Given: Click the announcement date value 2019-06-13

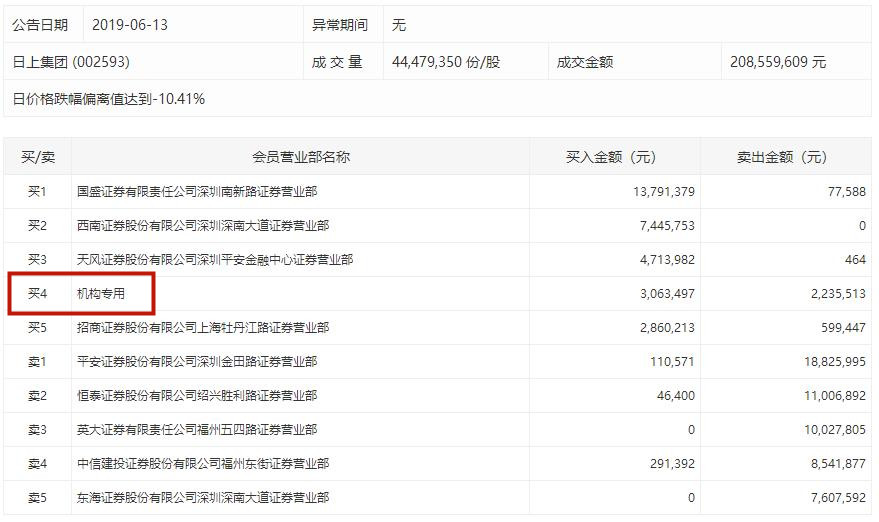Looking at the screenshot, I should pyautogui.click(x=129, y=25).
